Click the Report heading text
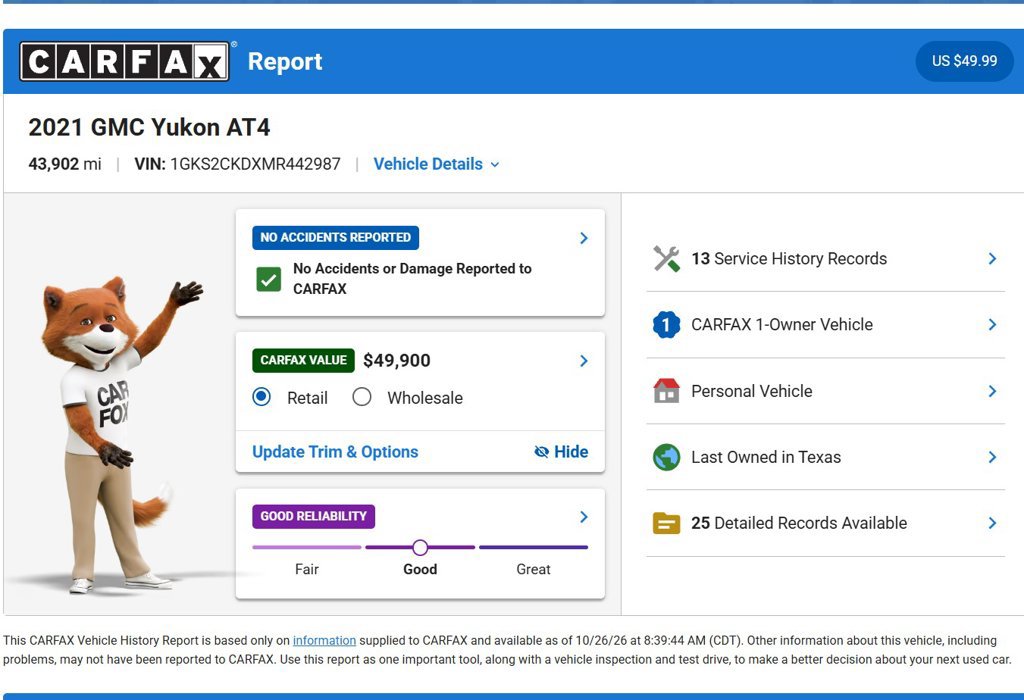 [285, 61]
